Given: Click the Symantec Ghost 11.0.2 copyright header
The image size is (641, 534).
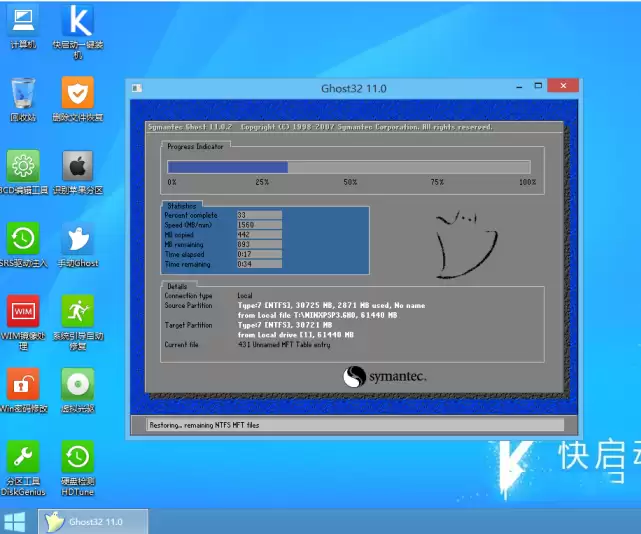Looking at the screenshot, I should pyautogui.click(x=320, y=127).
